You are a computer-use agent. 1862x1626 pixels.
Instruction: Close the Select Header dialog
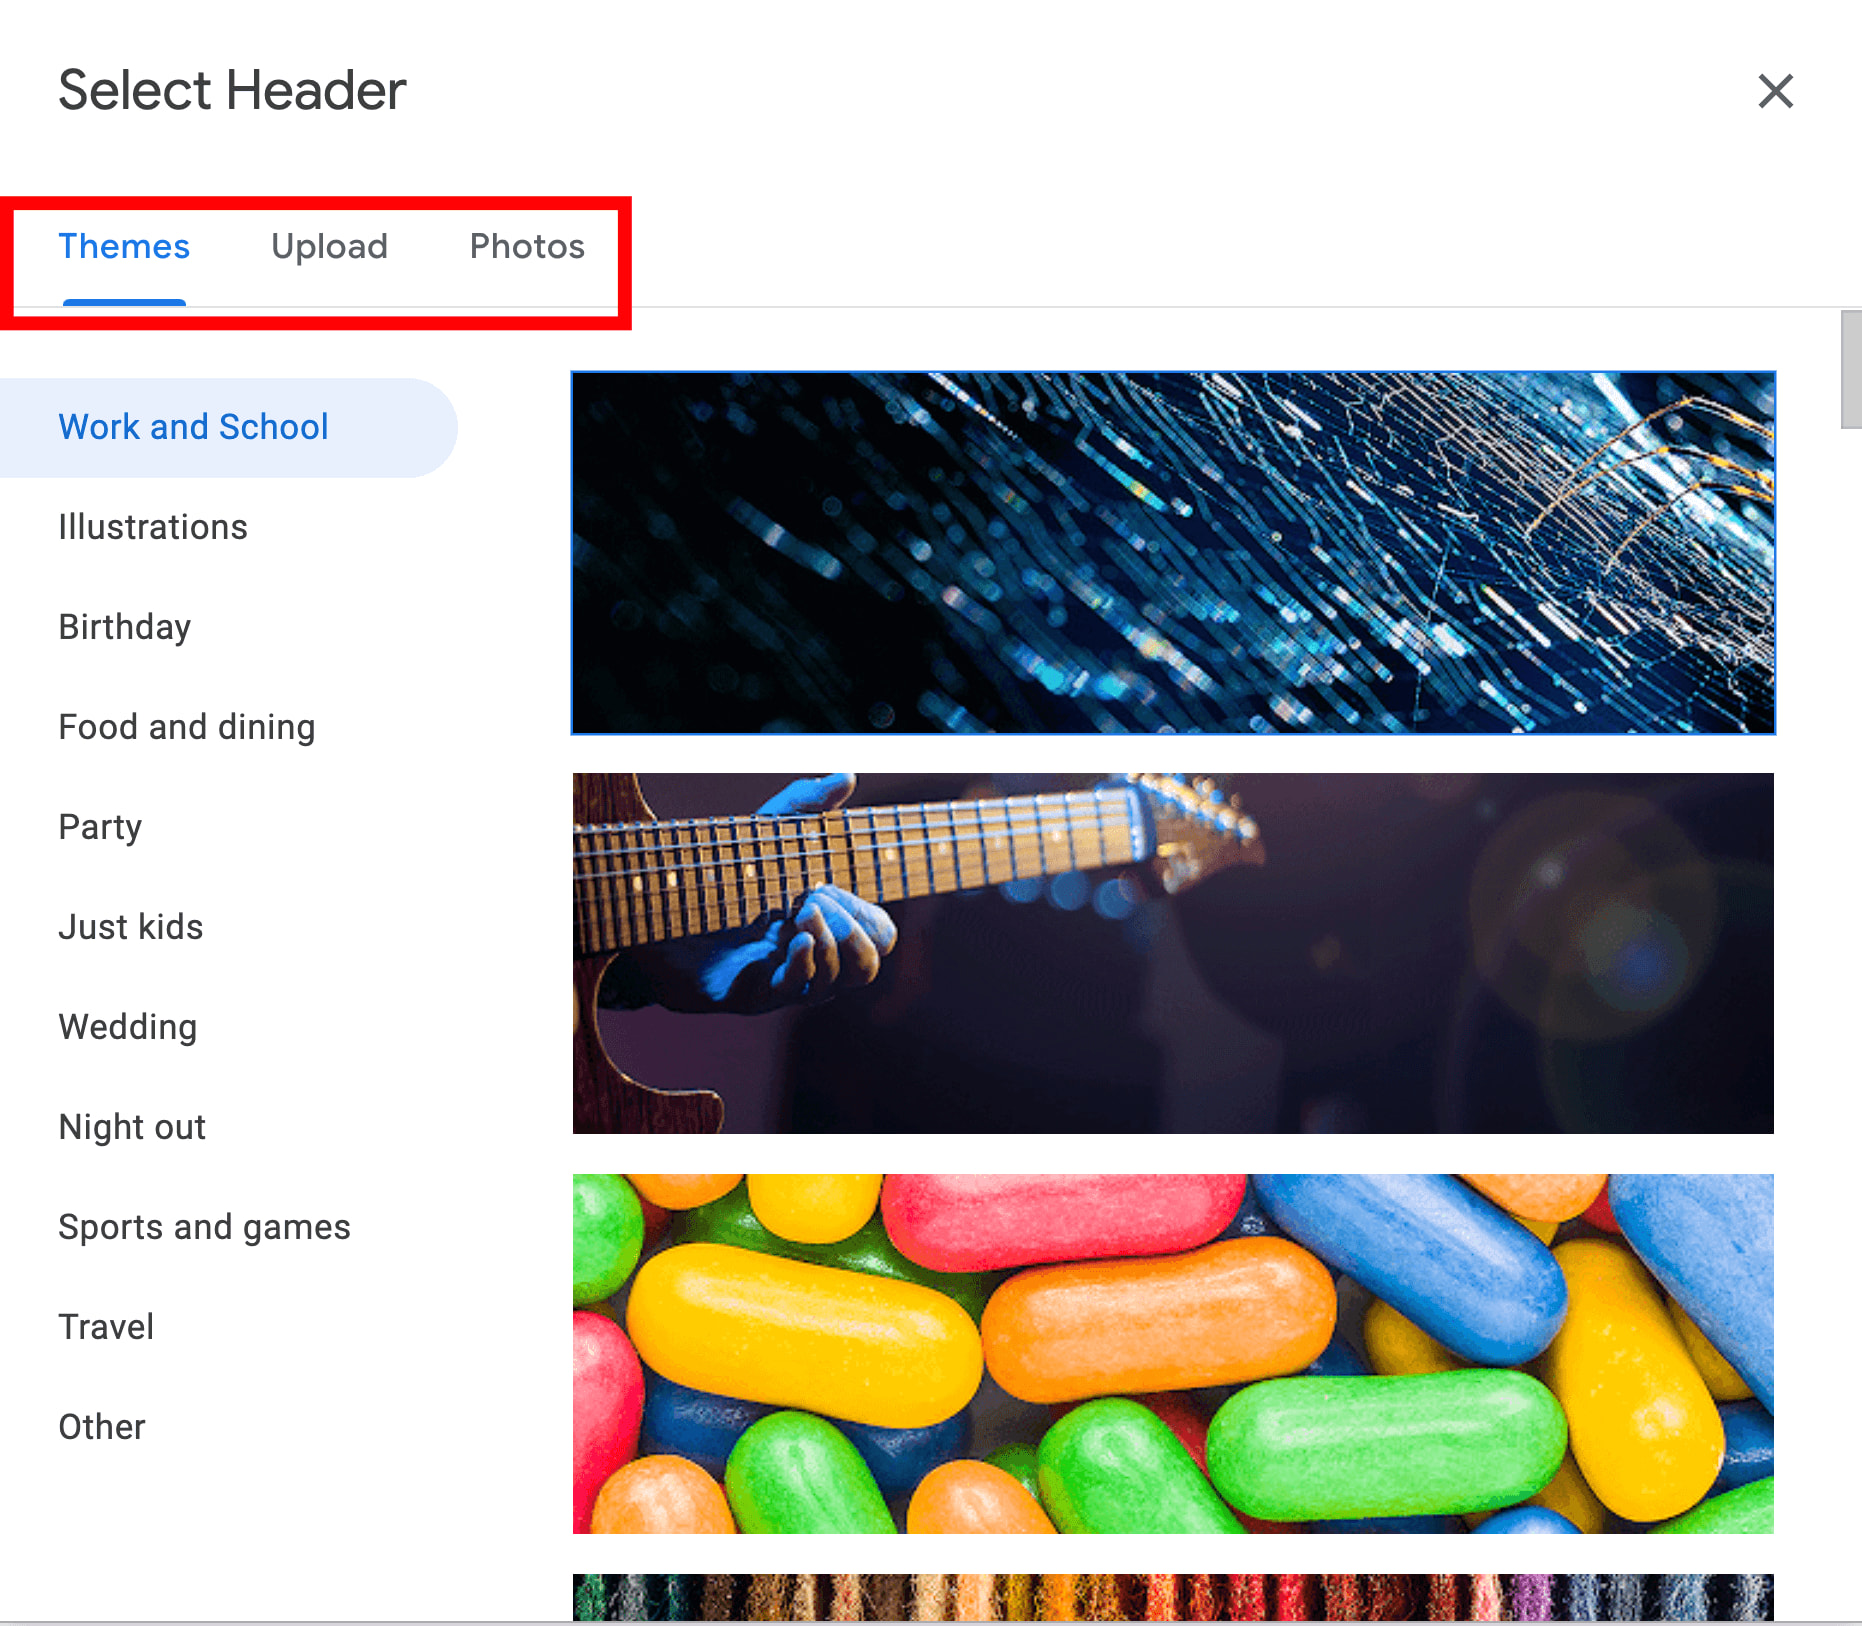click(x=1776, y=91)
